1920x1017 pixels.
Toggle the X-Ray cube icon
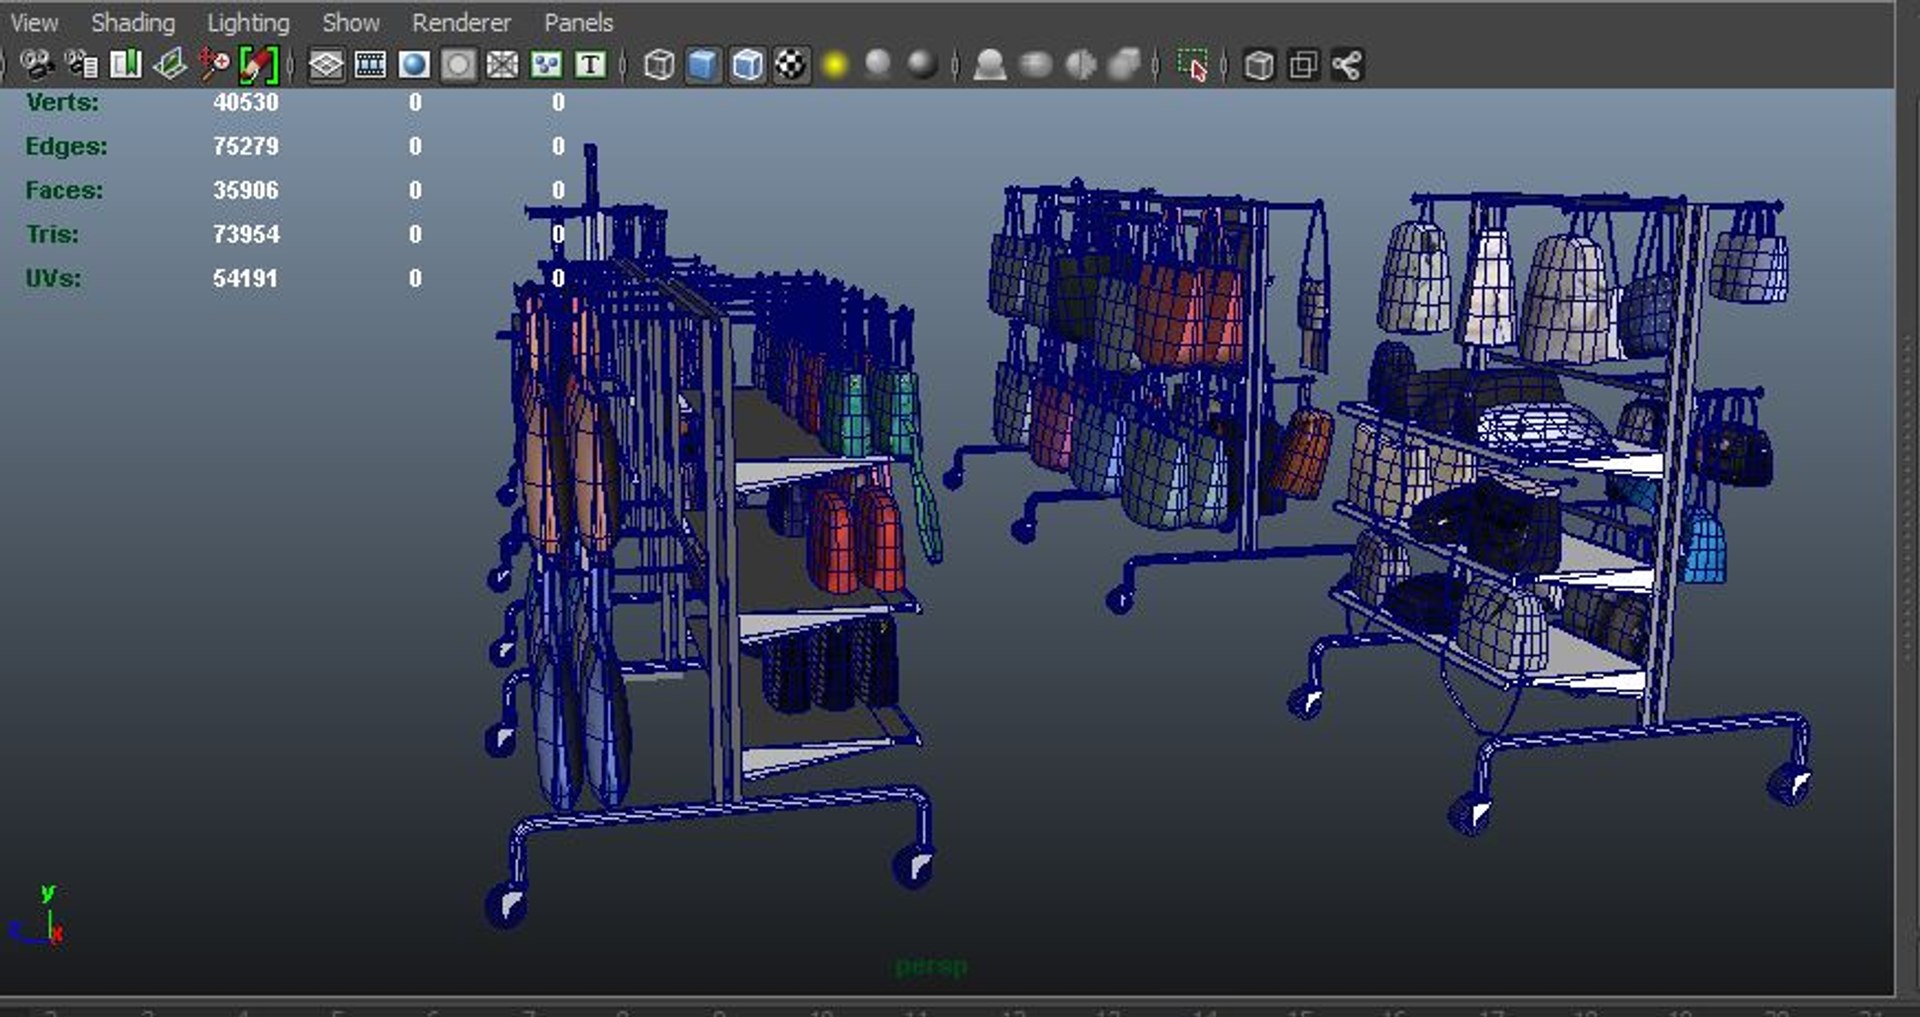pyautogui.click(x=1259, y=65)
